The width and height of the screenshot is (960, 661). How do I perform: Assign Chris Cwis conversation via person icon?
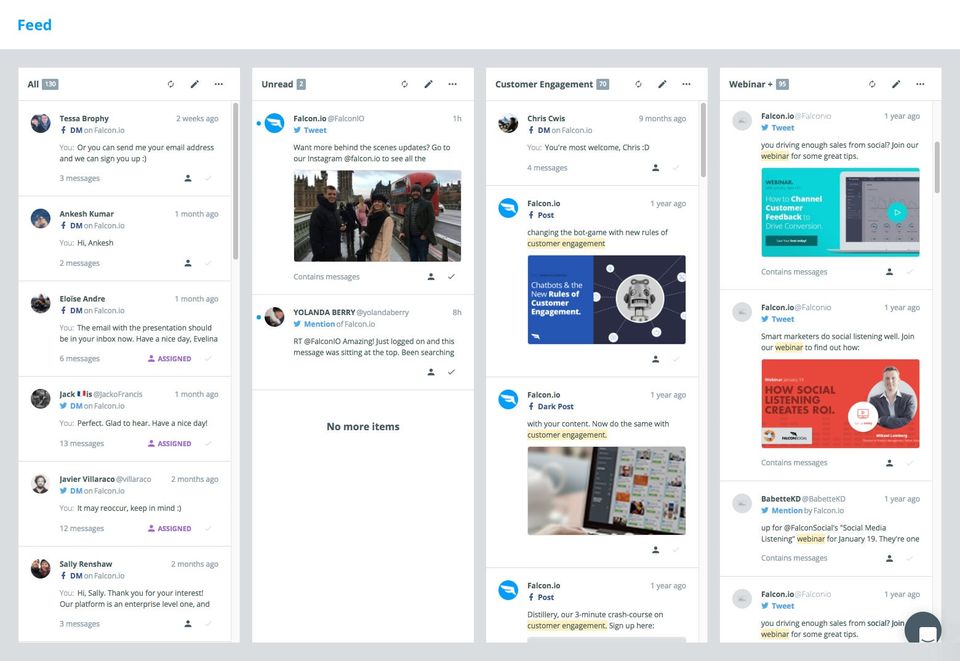(656, 168)
